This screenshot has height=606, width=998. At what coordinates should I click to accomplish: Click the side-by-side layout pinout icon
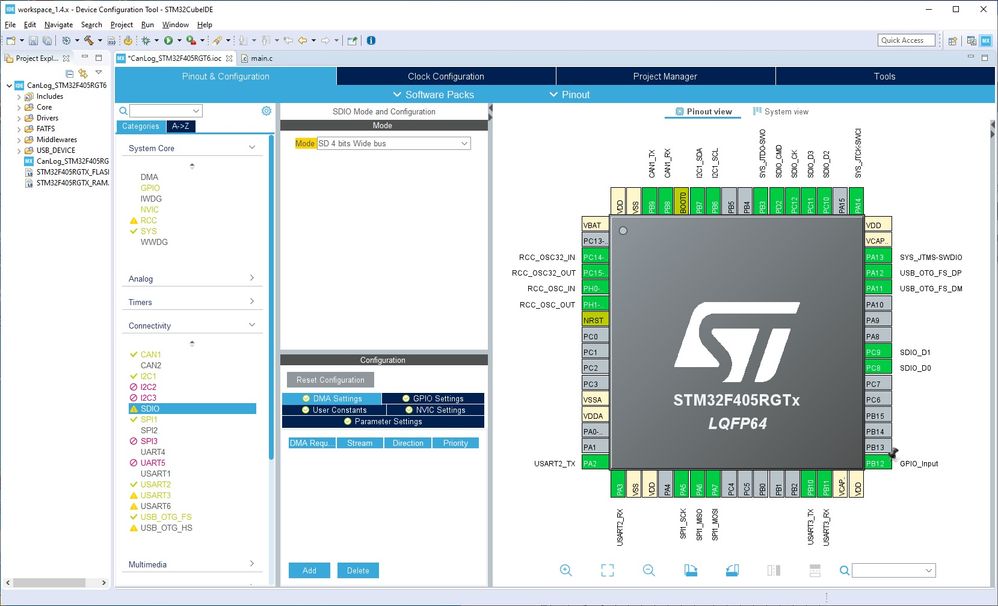(x=773, y=570)
